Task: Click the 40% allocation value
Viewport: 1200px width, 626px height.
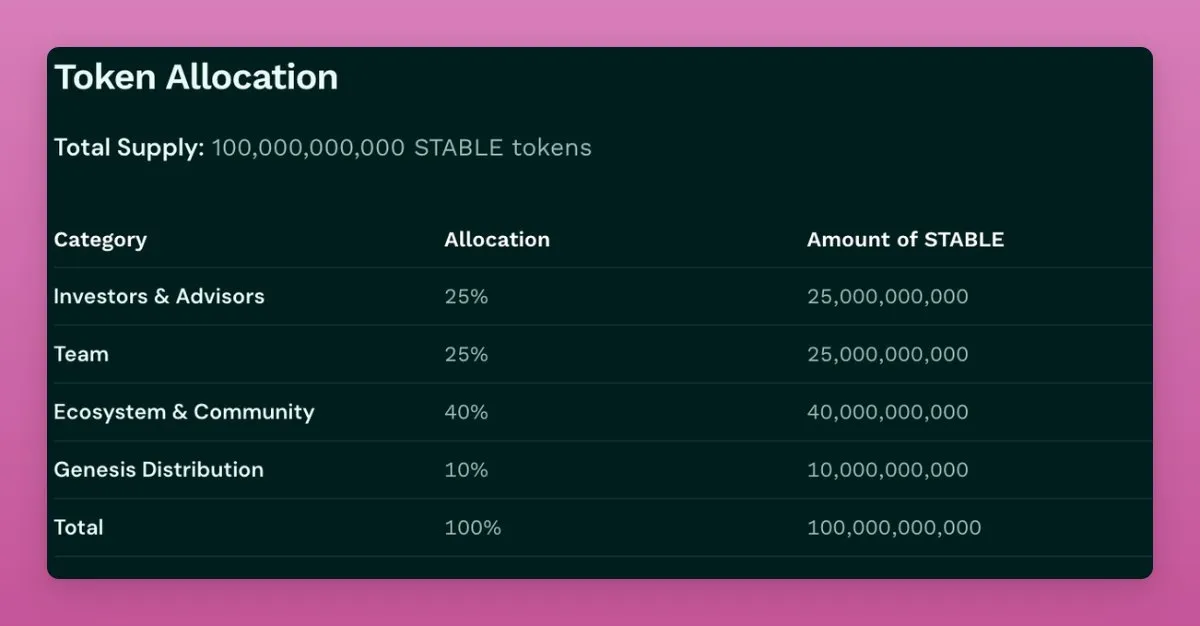Action: (466, 412)
